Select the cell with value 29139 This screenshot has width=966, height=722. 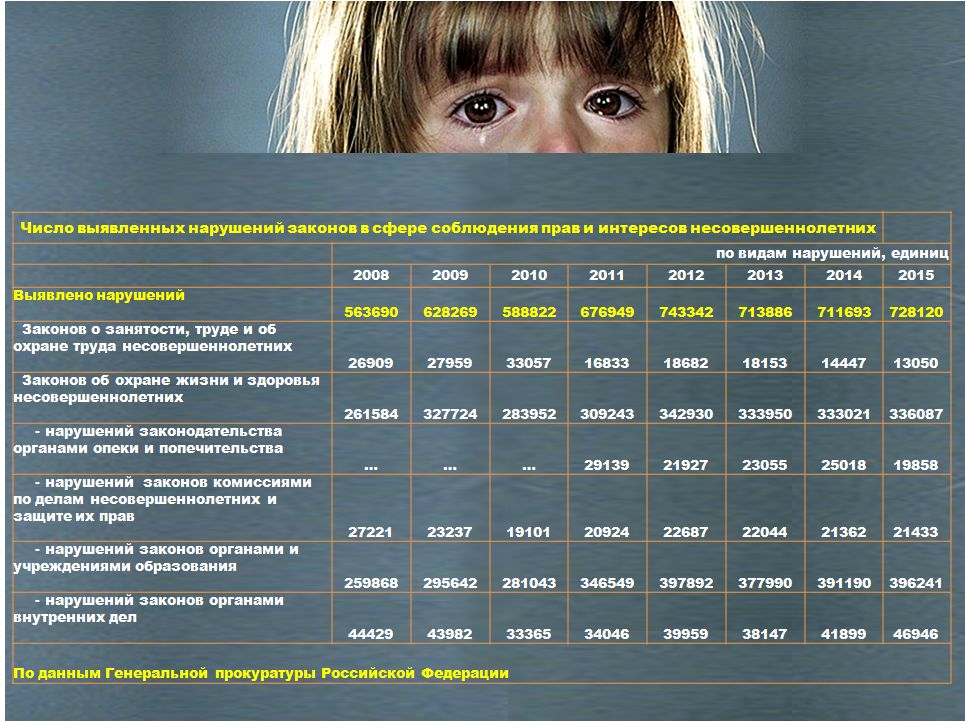(607, 465)
